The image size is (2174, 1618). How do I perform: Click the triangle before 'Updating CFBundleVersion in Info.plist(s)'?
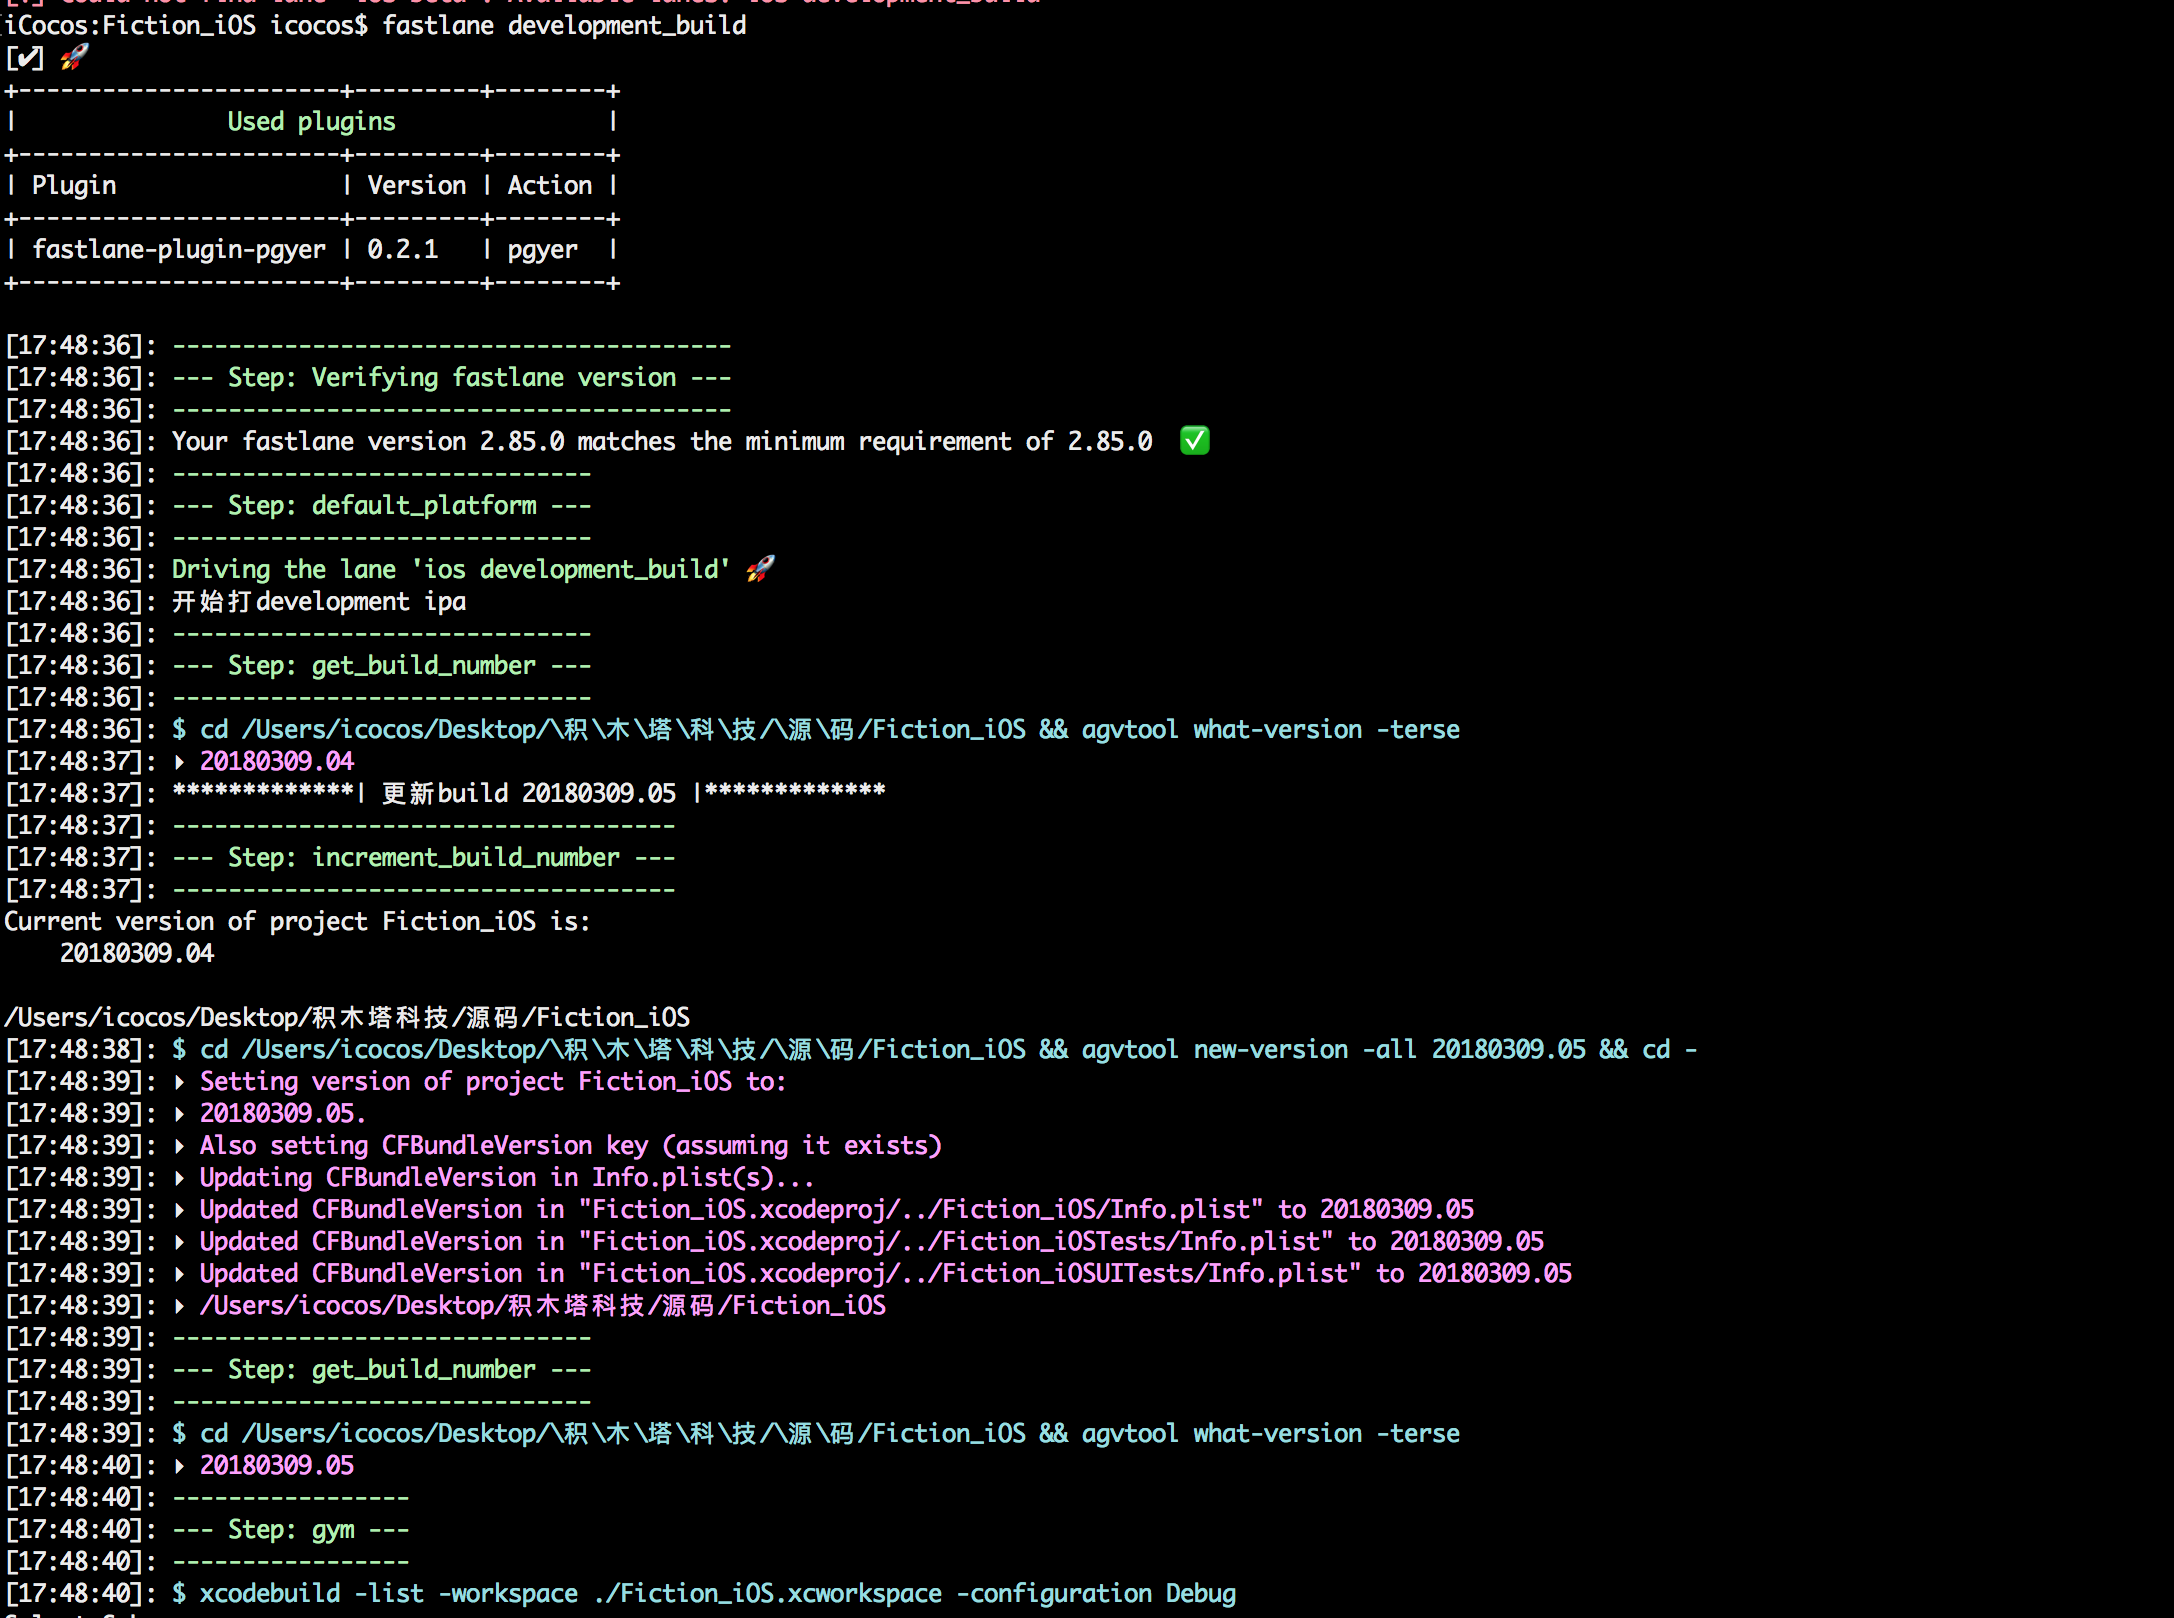pos(180,1178)
